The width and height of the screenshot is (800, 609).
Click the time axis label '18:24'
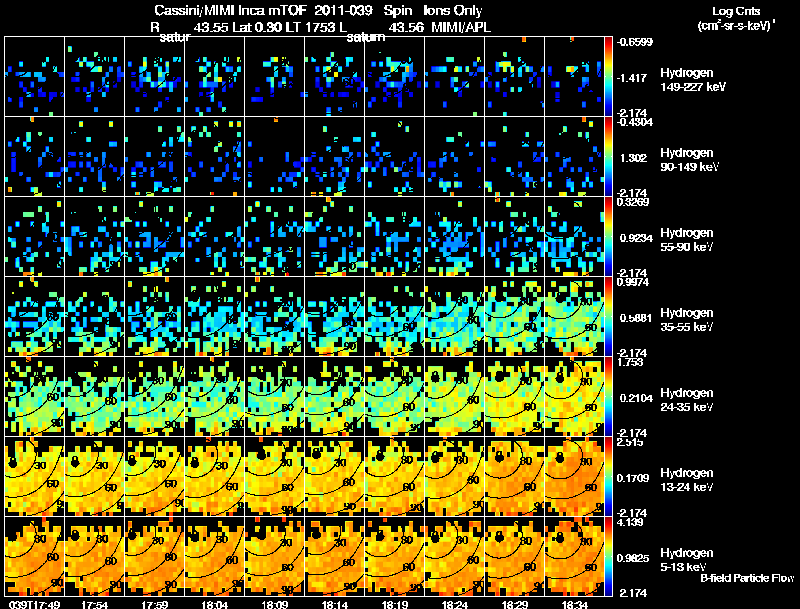[455, 604]
